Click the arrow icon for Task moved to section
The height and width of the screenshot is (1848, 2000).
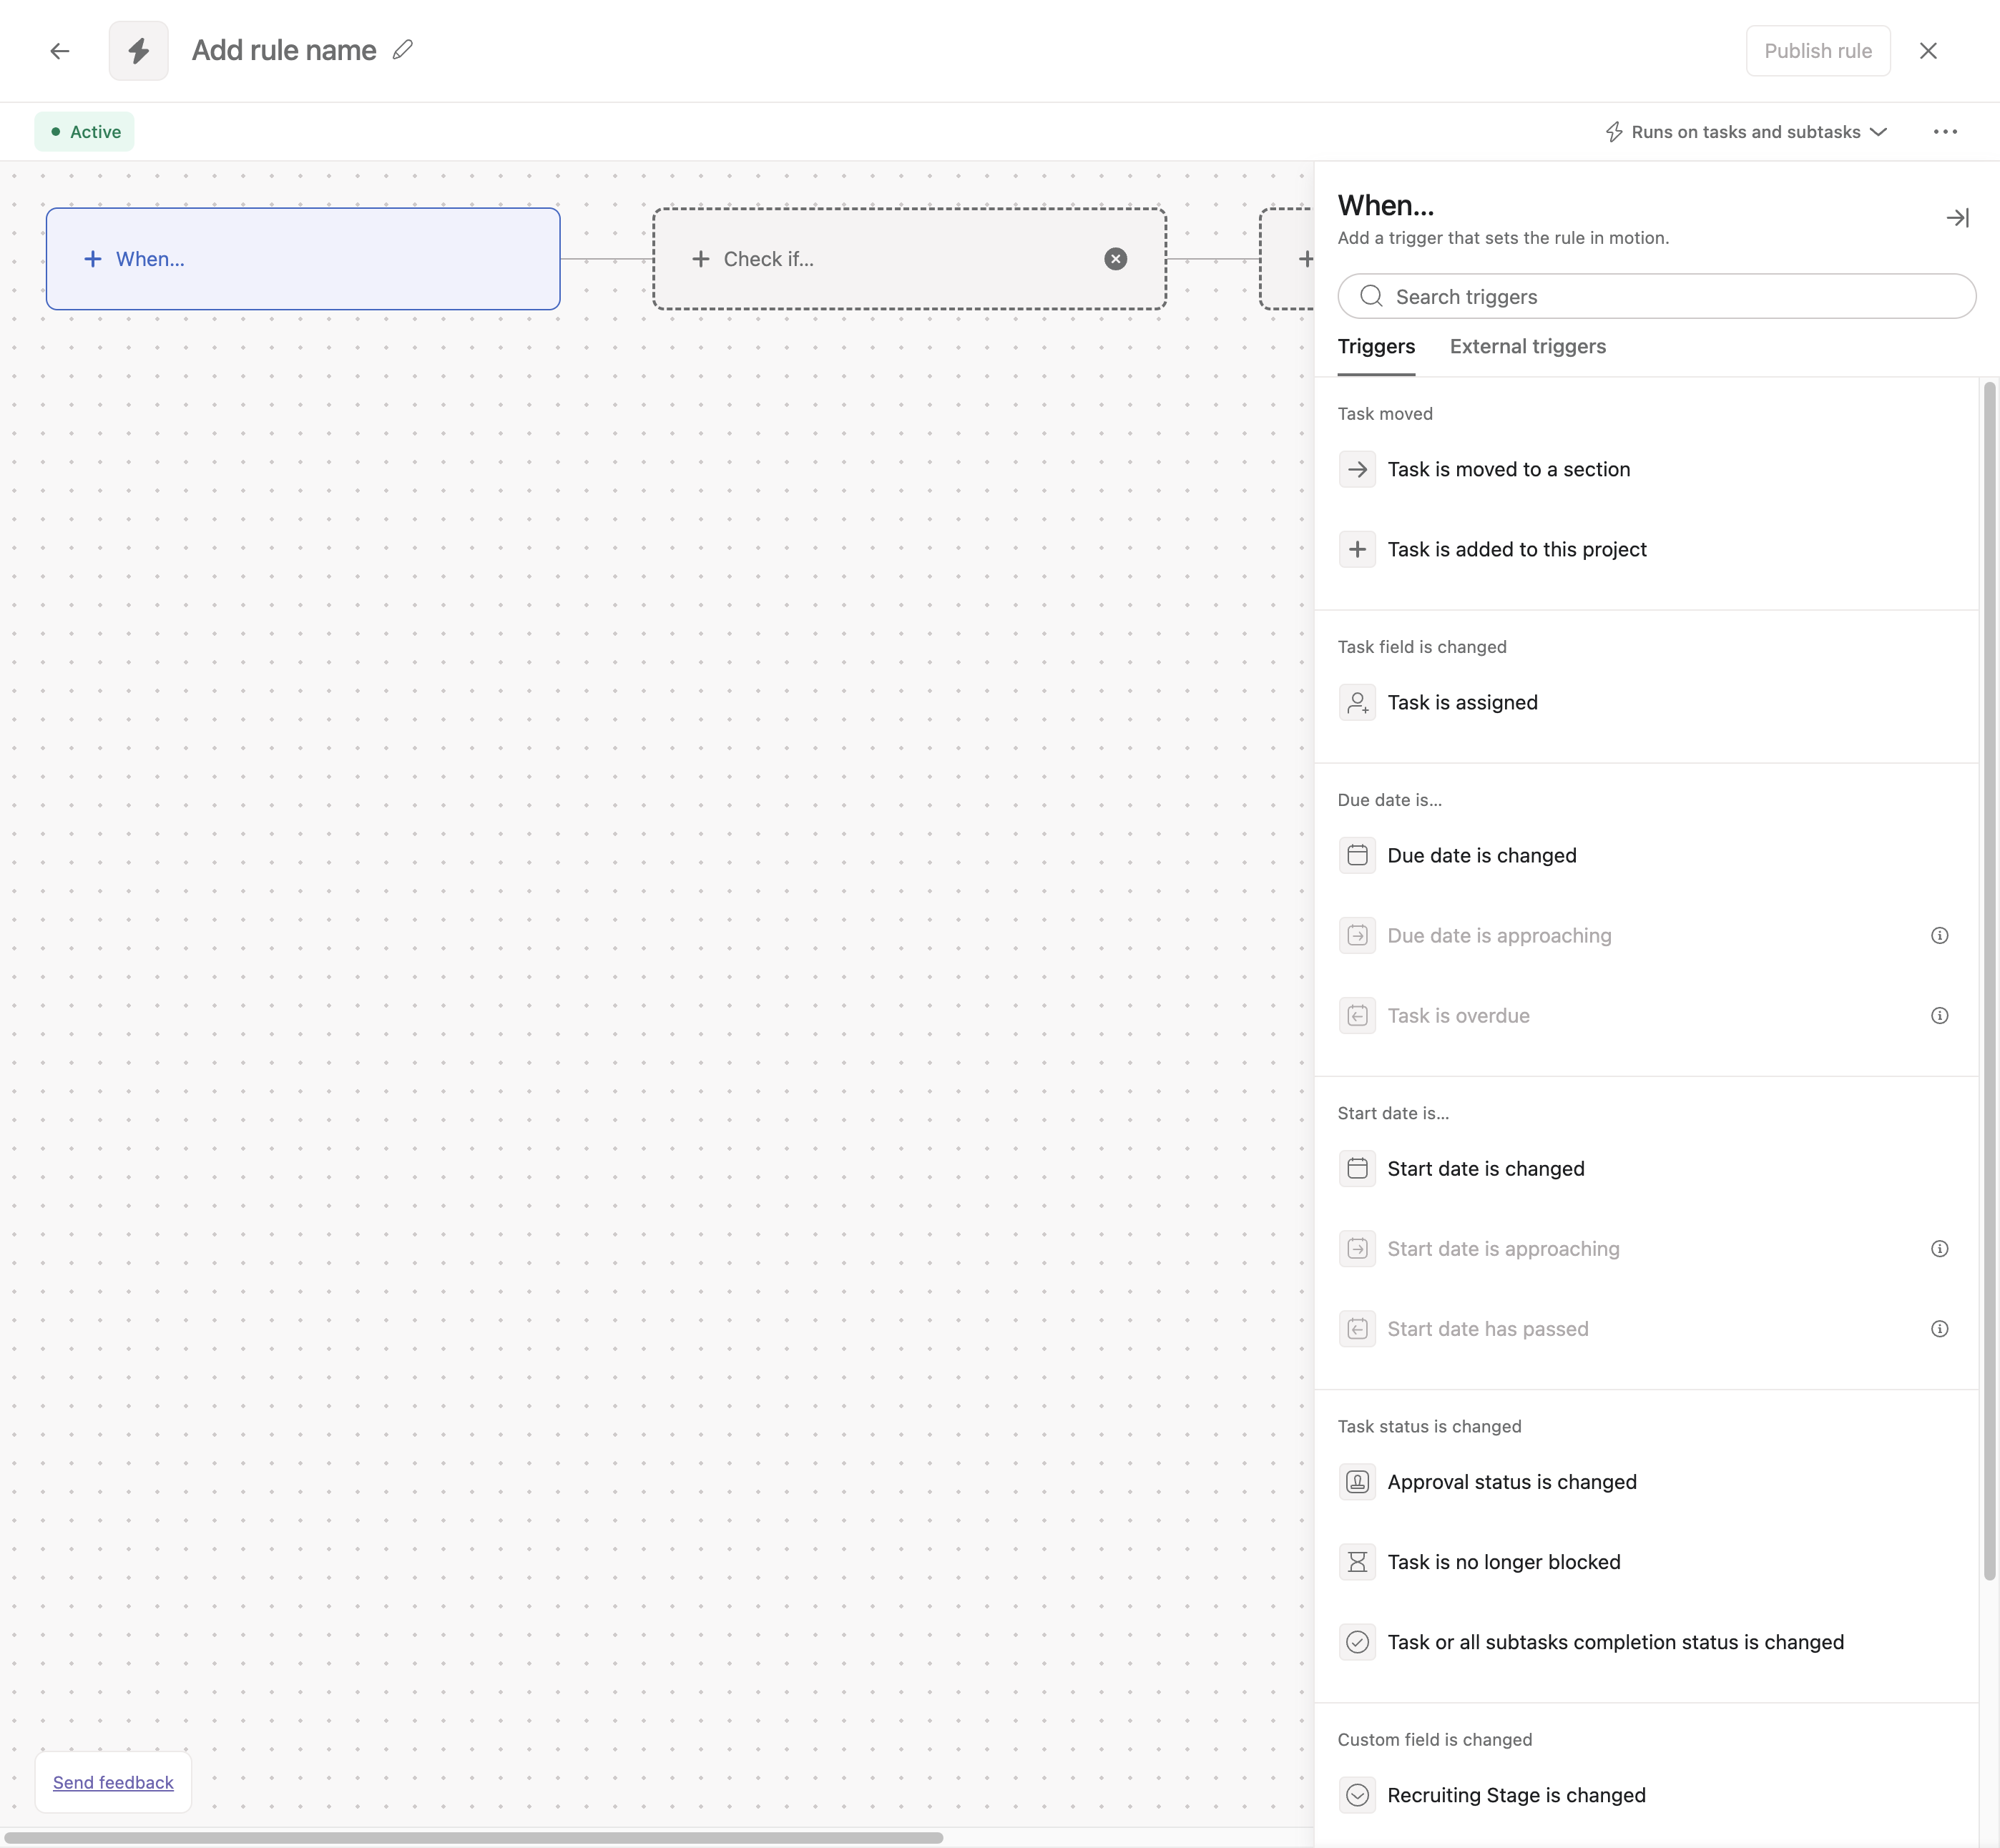pos(1357,469)
